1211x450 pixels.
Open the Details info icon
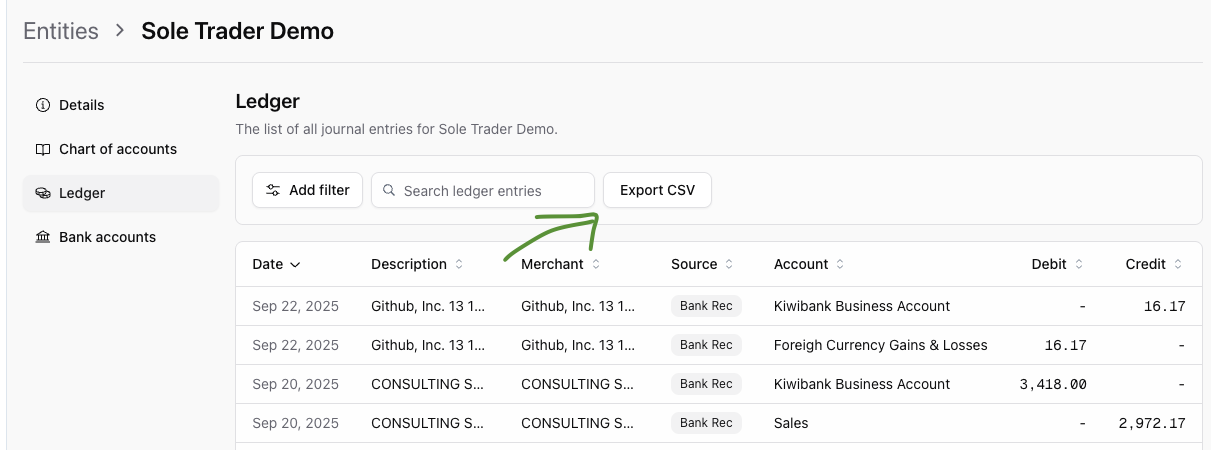click(43, 105)
